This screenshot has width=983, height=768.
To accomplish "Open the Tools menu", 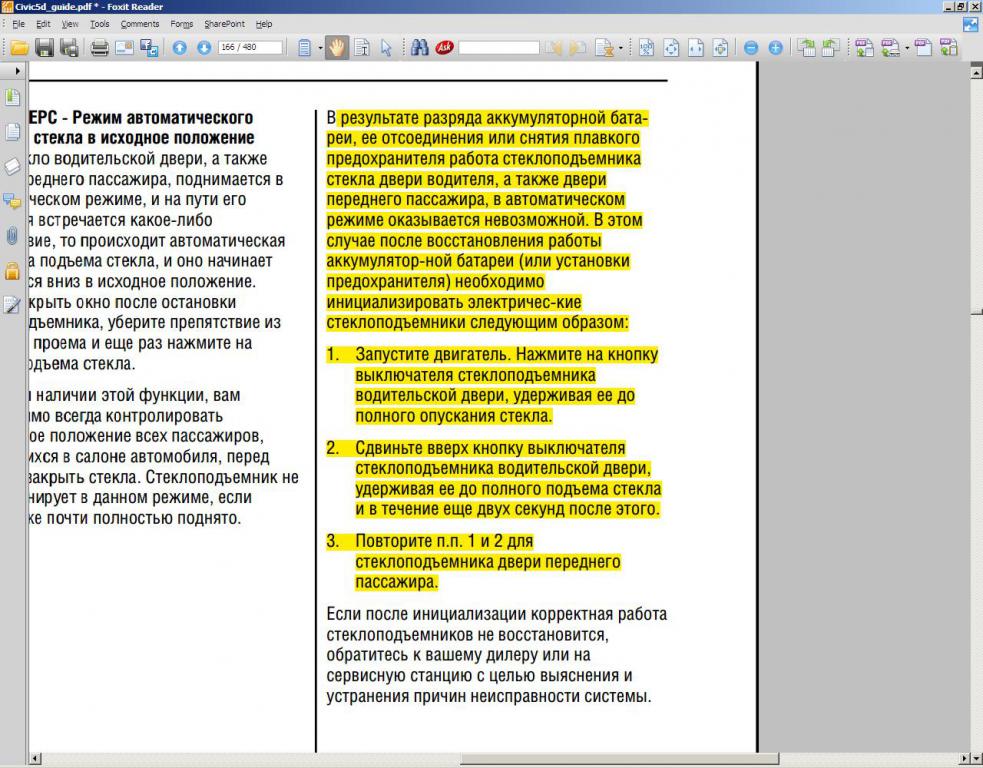I will click(99, 24).
